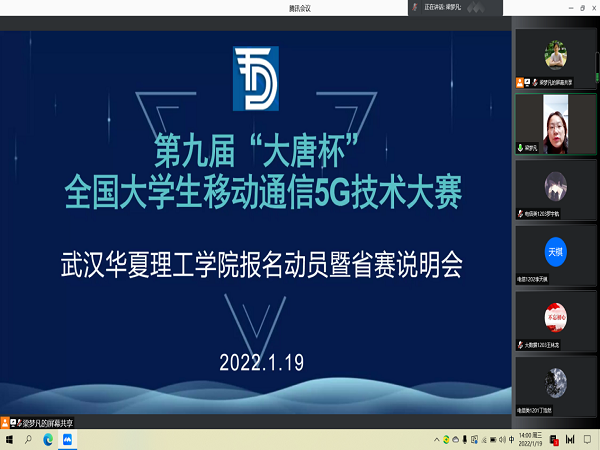Switch the Chinese input method indicator

pyautogui.click(x=512, y=440)
